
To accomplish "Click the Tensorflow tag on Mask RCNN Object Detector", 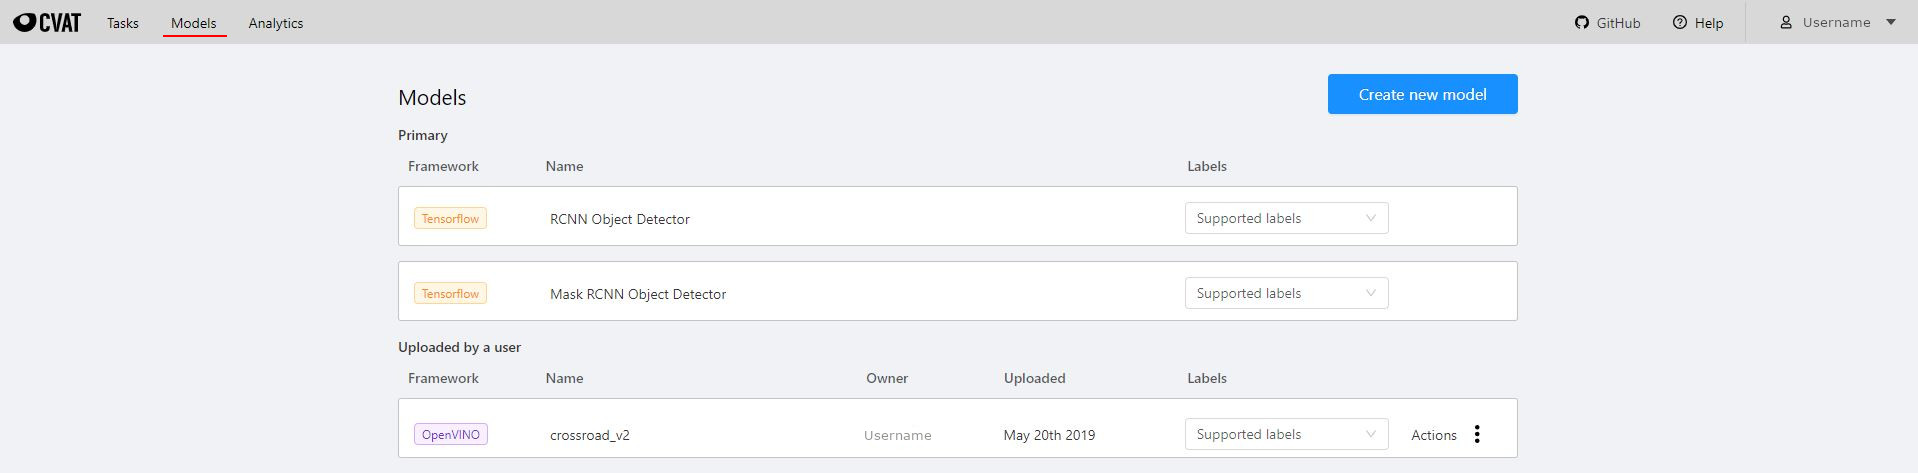I will (450, 293).
